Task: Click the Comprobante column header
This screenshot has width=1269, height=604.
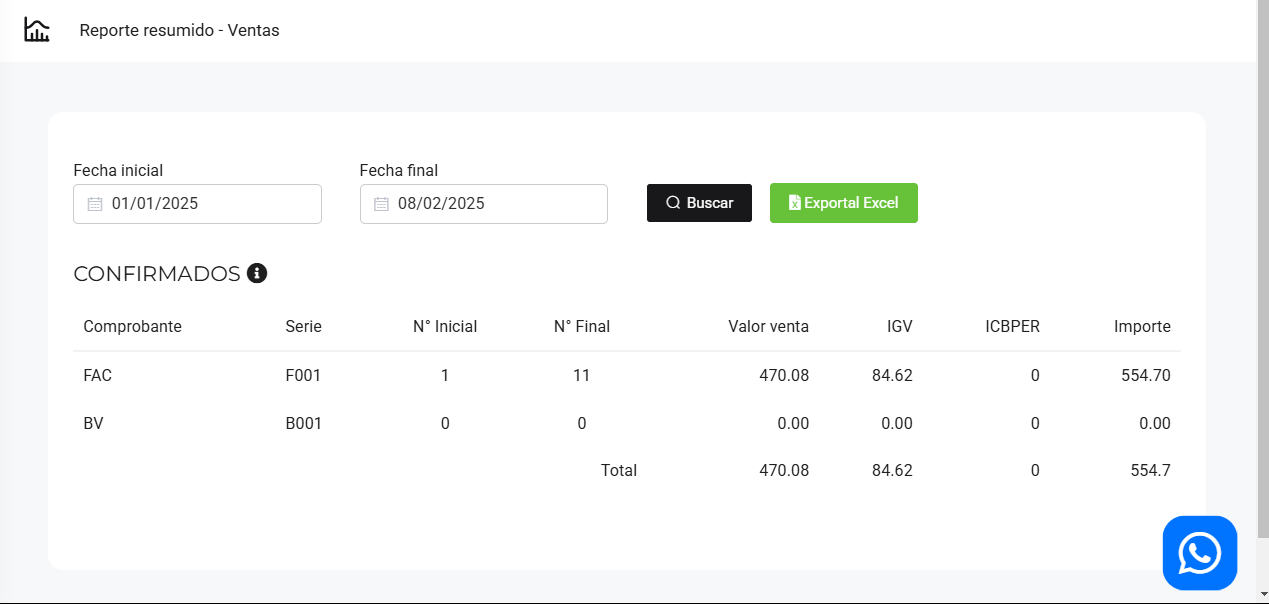Action: (132, 326)
